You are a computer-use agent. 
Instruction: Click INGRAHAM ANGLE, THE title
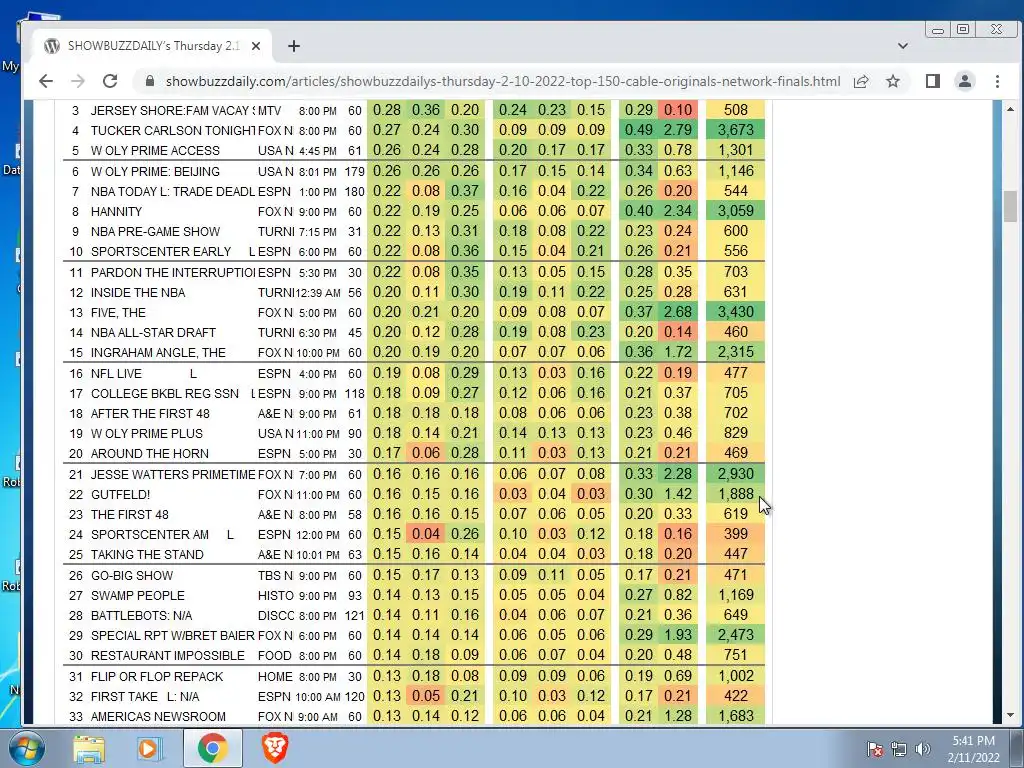[158, 353]
